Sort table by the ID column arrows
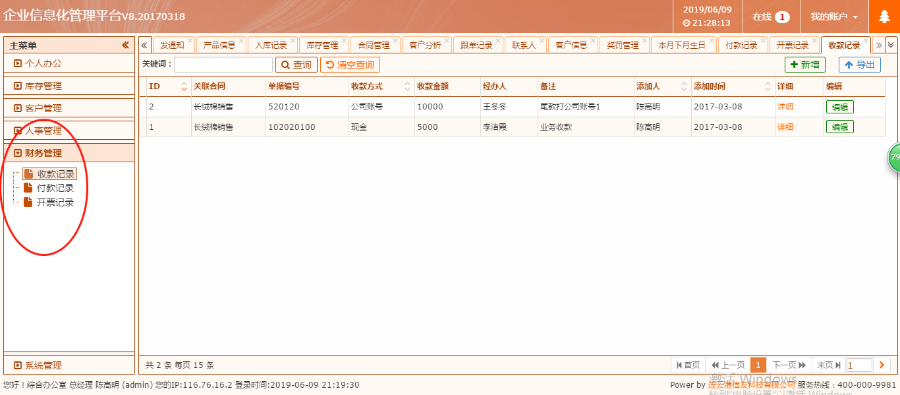The height and width of the screenshot is (395, 900). pyautogui.click(x=184, y=87)
